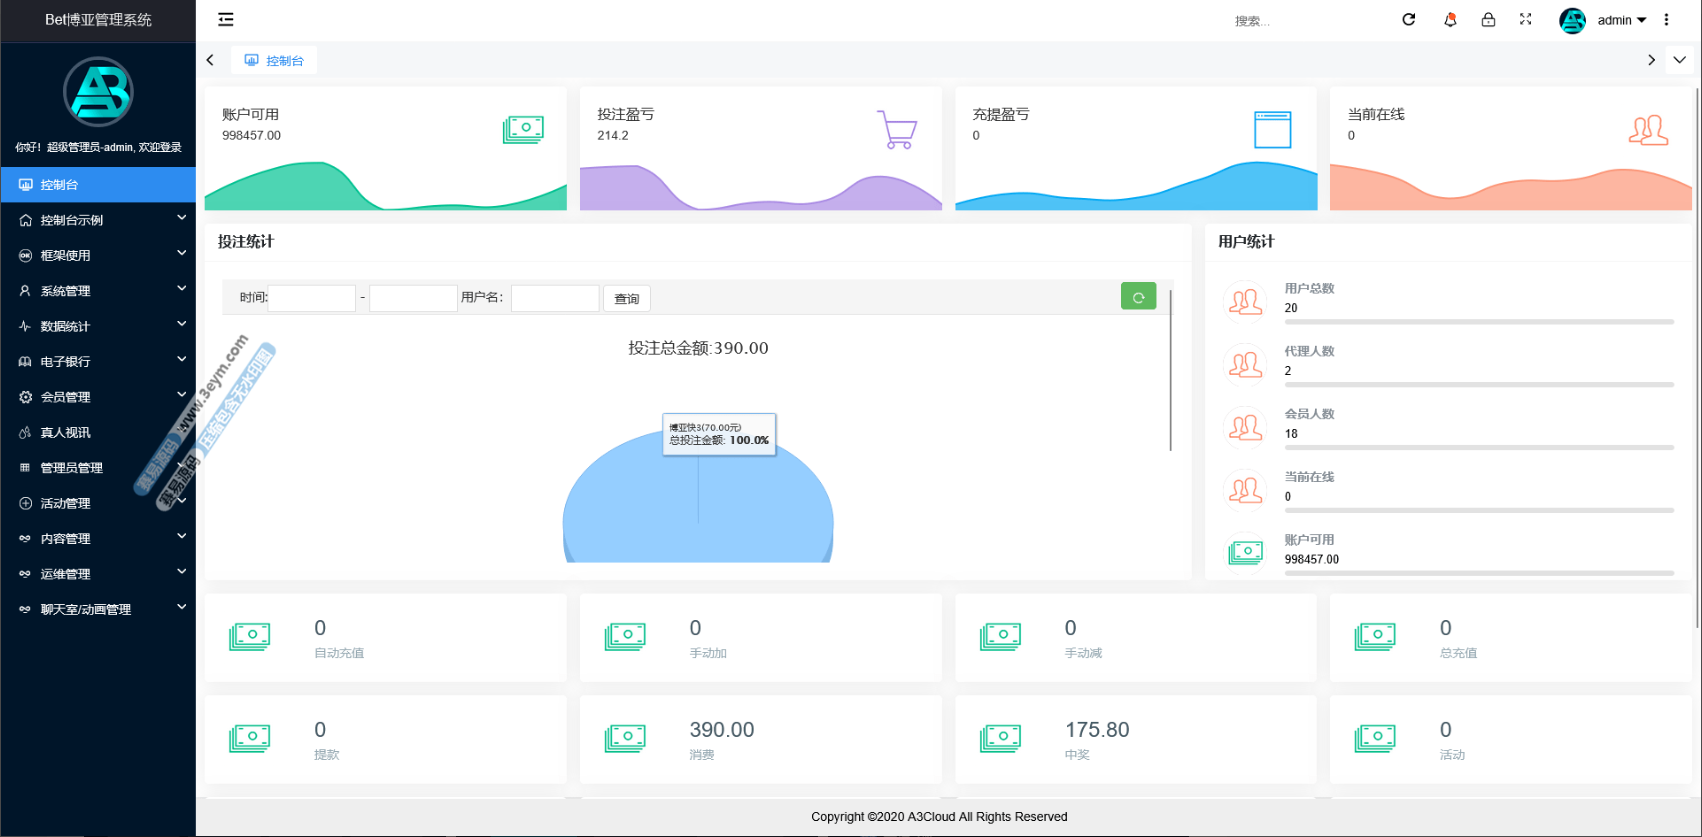Click the lock screen icon
The height and width of the screenshot is (837, 1702).
pyautogui.click(x=1488, y=20)
